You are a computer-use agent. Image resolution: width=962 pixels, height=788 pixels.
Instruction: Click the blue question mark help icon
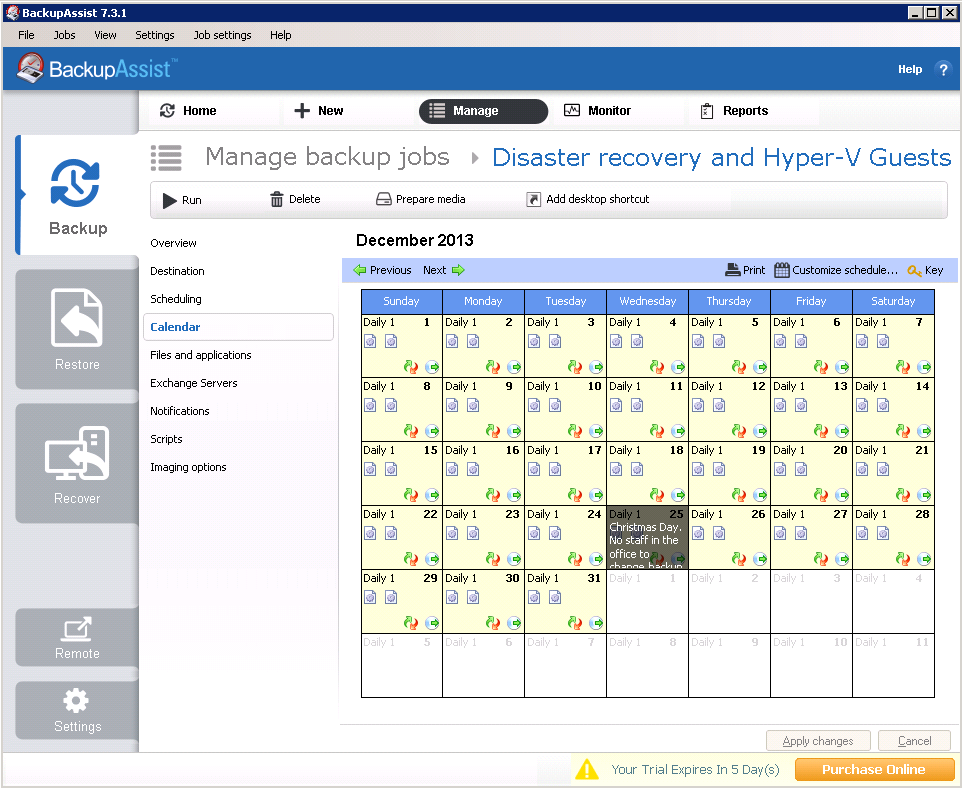pos(943,69)
